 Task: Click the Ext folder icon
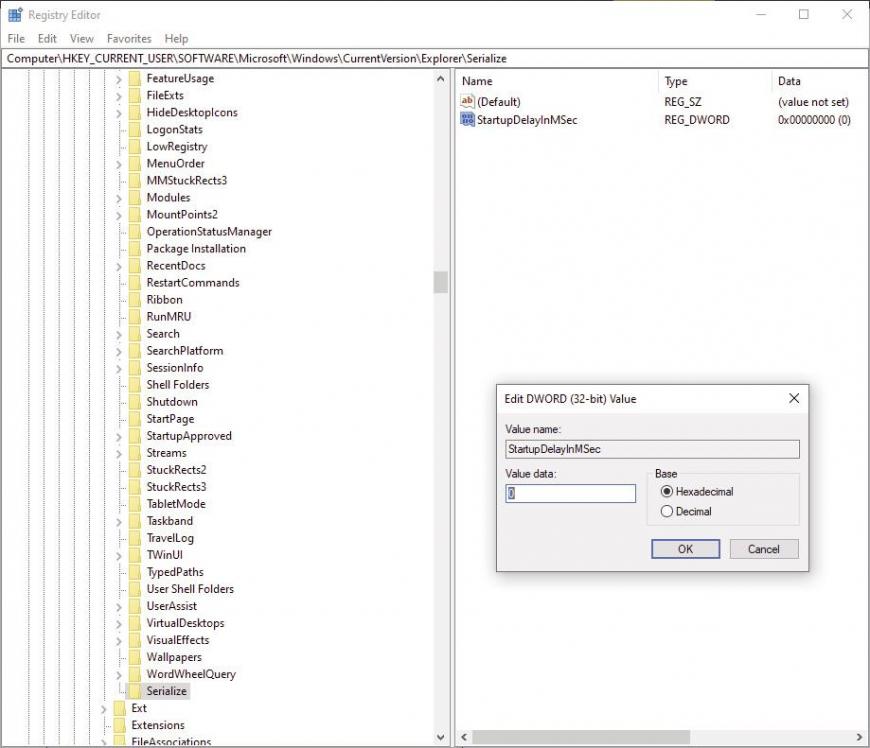coord(119,708)
